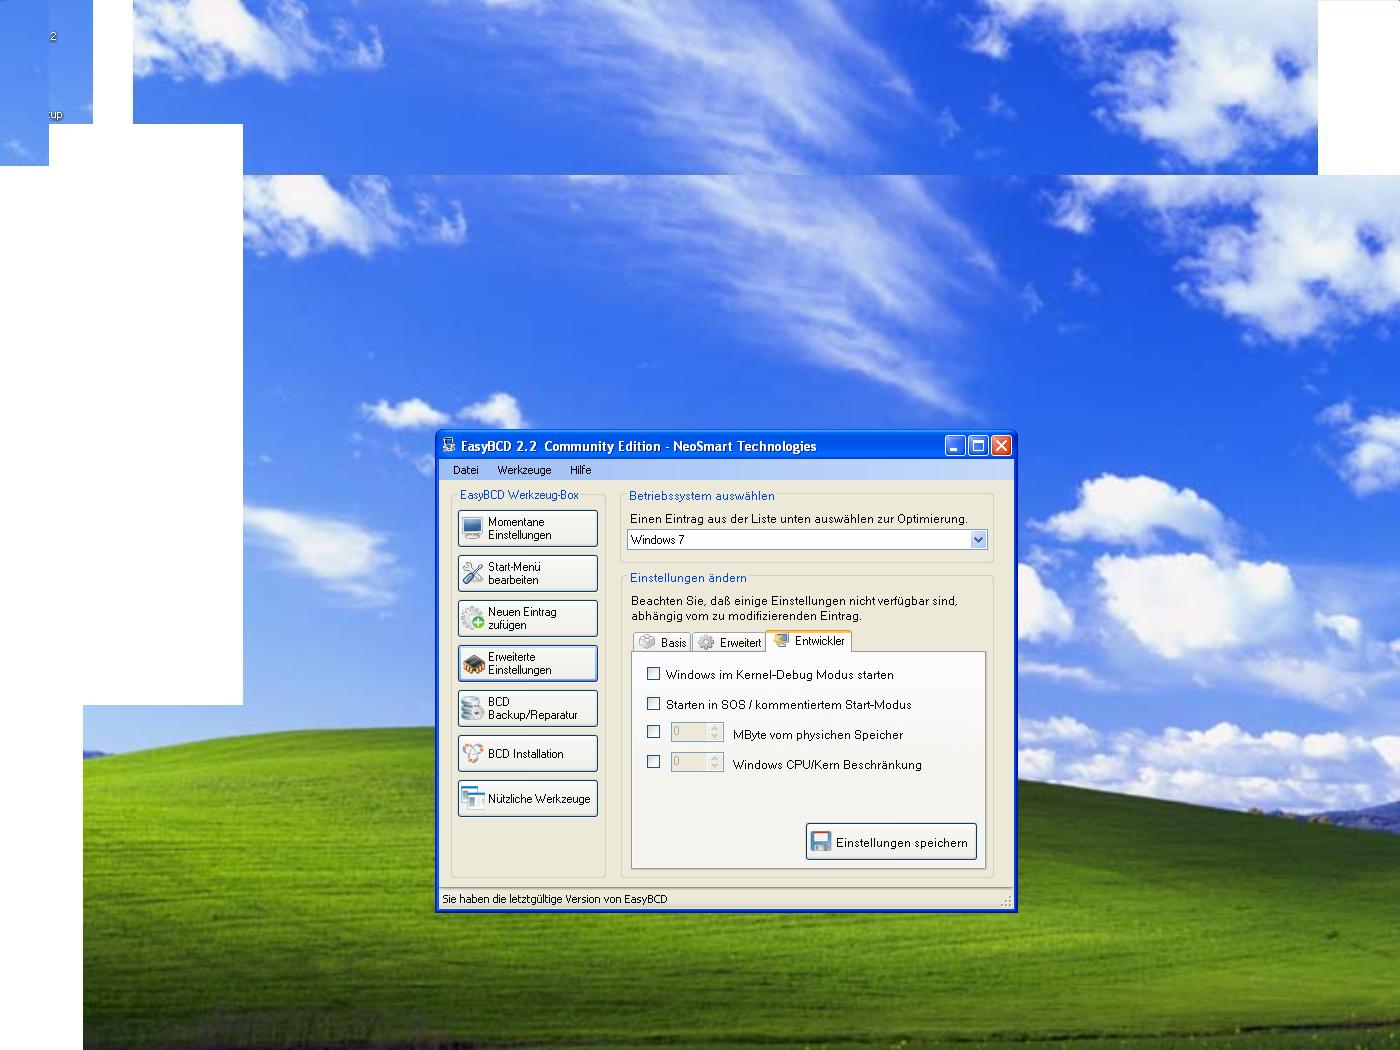Click the MByte vom physichen Speicher number field

coord(689,732)
